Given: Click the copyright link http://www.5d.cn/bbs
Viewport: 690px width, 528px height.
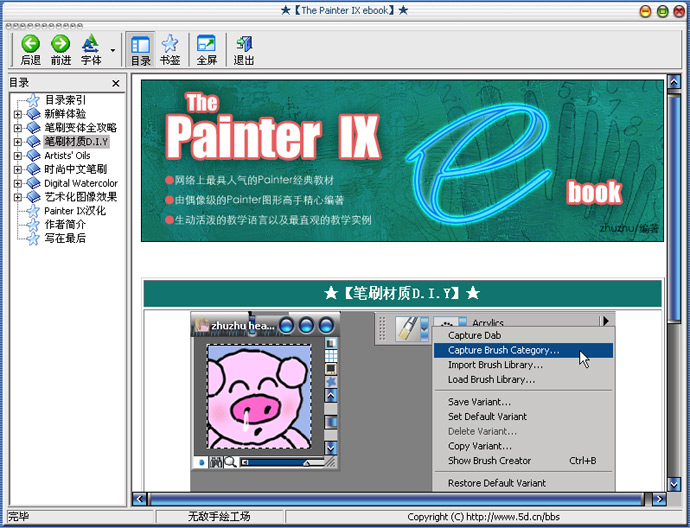Looking at the screenshot, I should pos(513,517).
